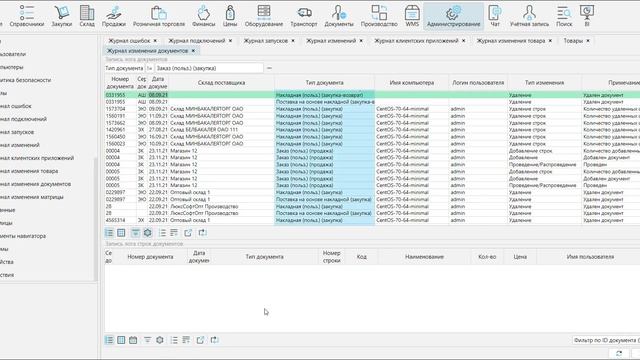Image resolution: width=640 pixels, height=360 pixels.
Task: Click export icon in lower grid toolbar
Action: (200, 340)
